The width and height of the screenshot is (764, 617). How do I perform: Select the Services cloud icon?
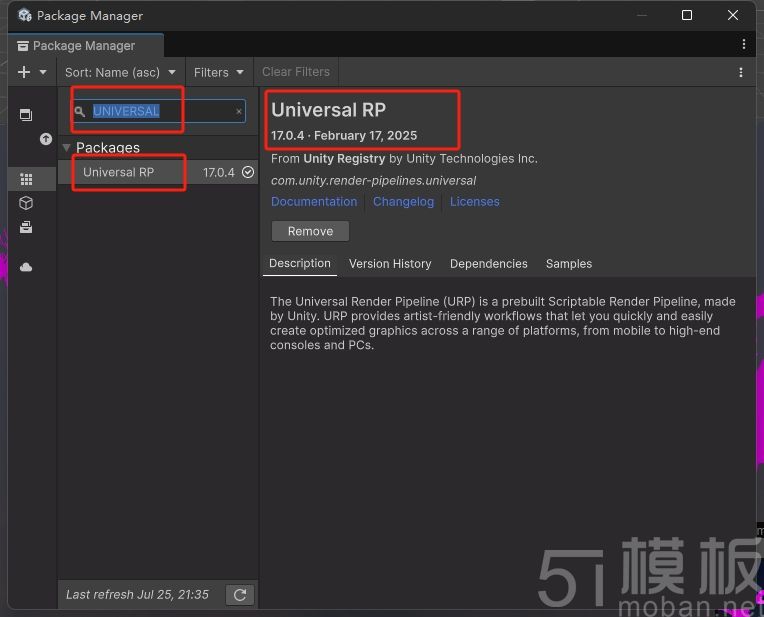click(x=26, y=267)
